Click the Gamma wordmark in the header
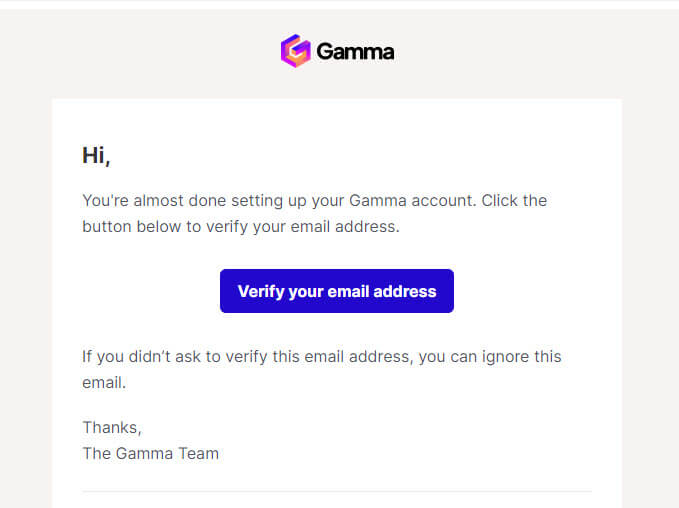The image size is (679, 508). point(355,52)
